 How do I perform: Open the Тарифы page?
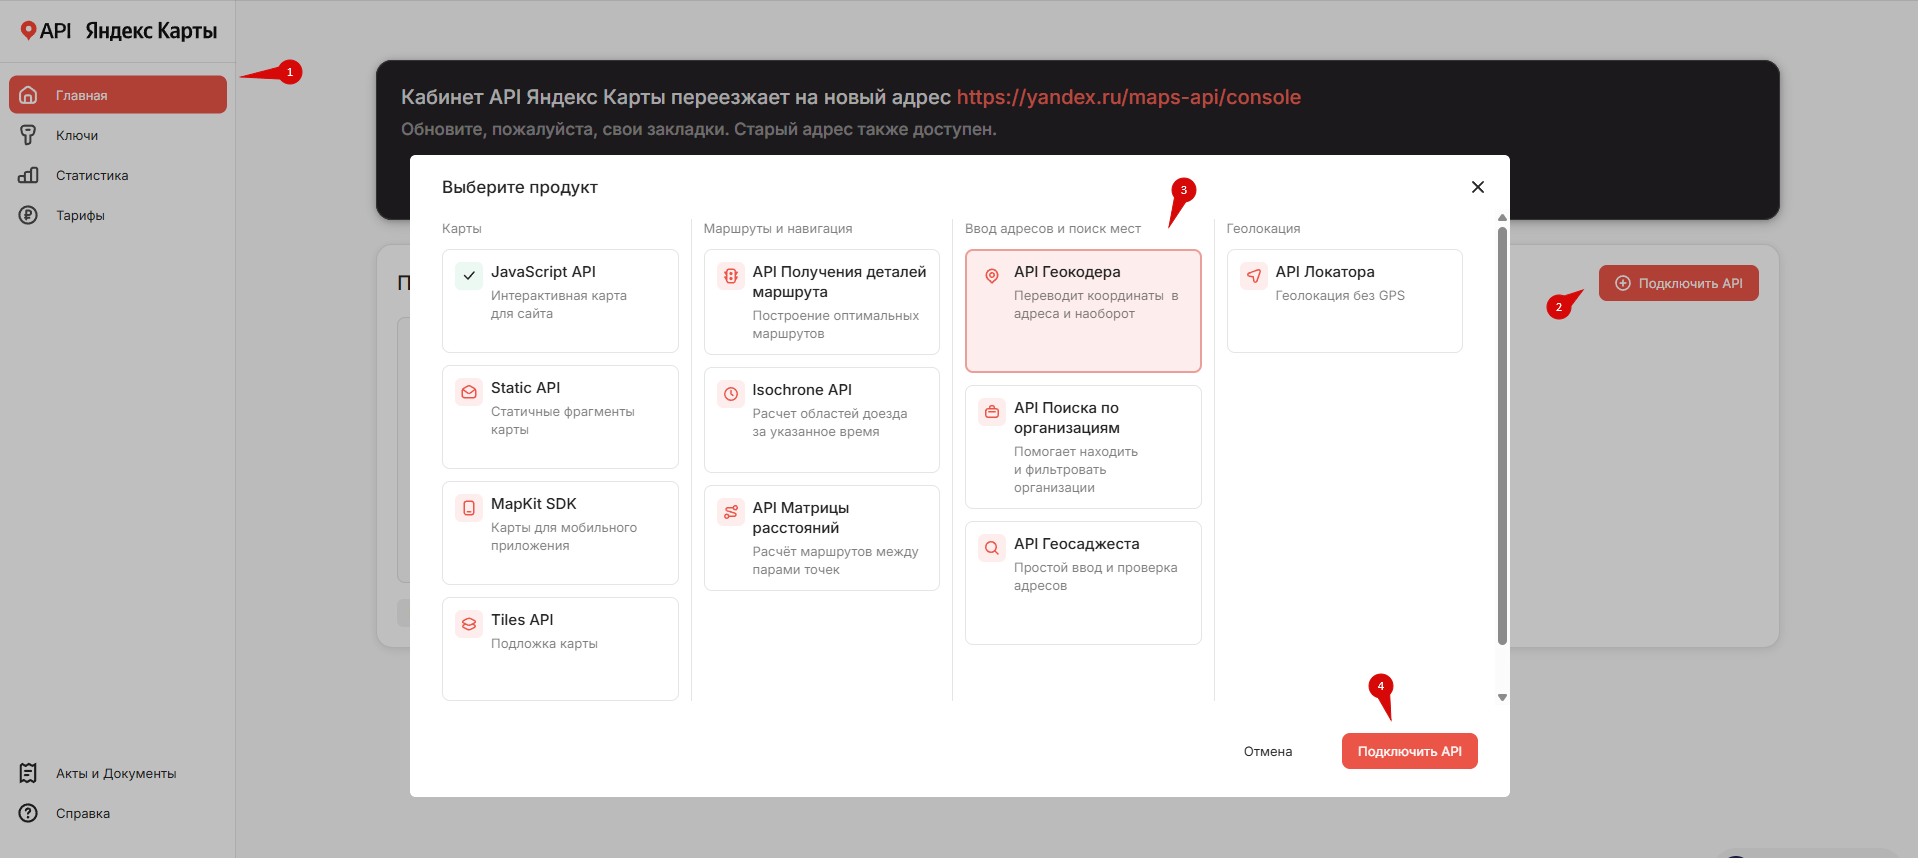[x=118, y=215]
